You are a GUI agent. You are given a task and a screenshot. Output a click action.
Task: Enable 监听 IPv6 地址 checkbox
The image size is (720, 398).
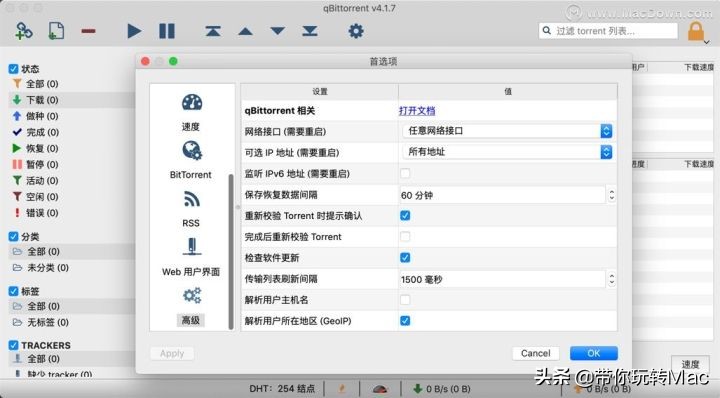[x=405, y=174]
